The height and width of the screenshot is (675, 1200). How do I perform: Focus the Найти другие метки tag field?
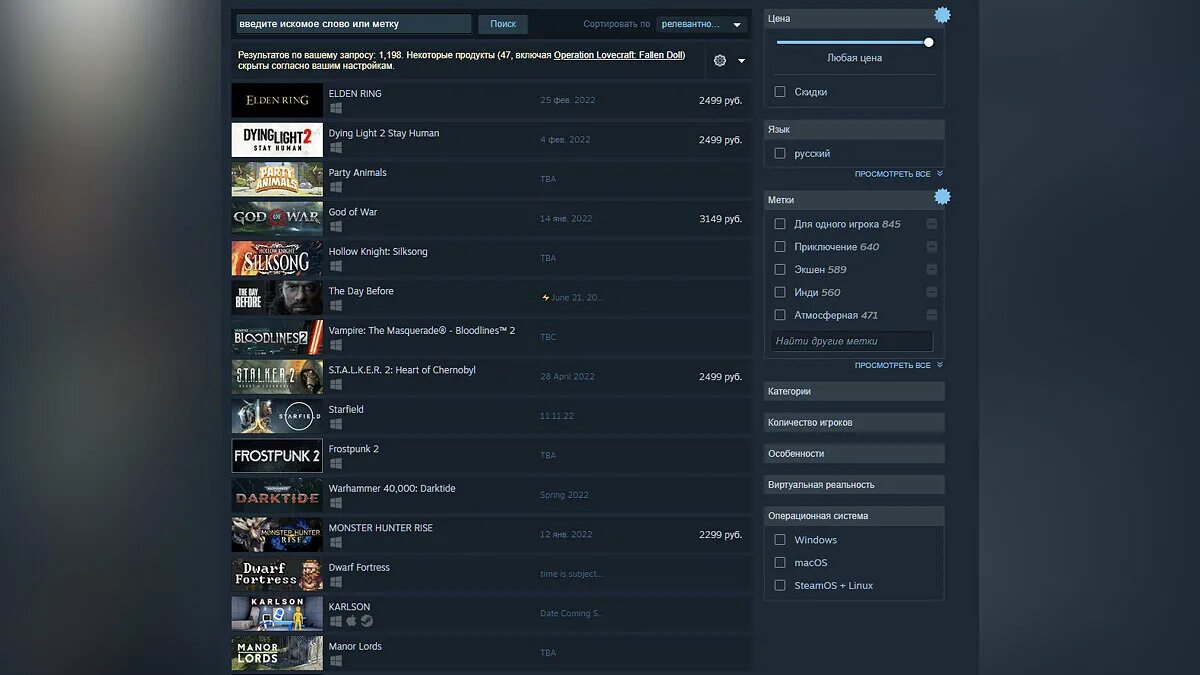(852, 341)
